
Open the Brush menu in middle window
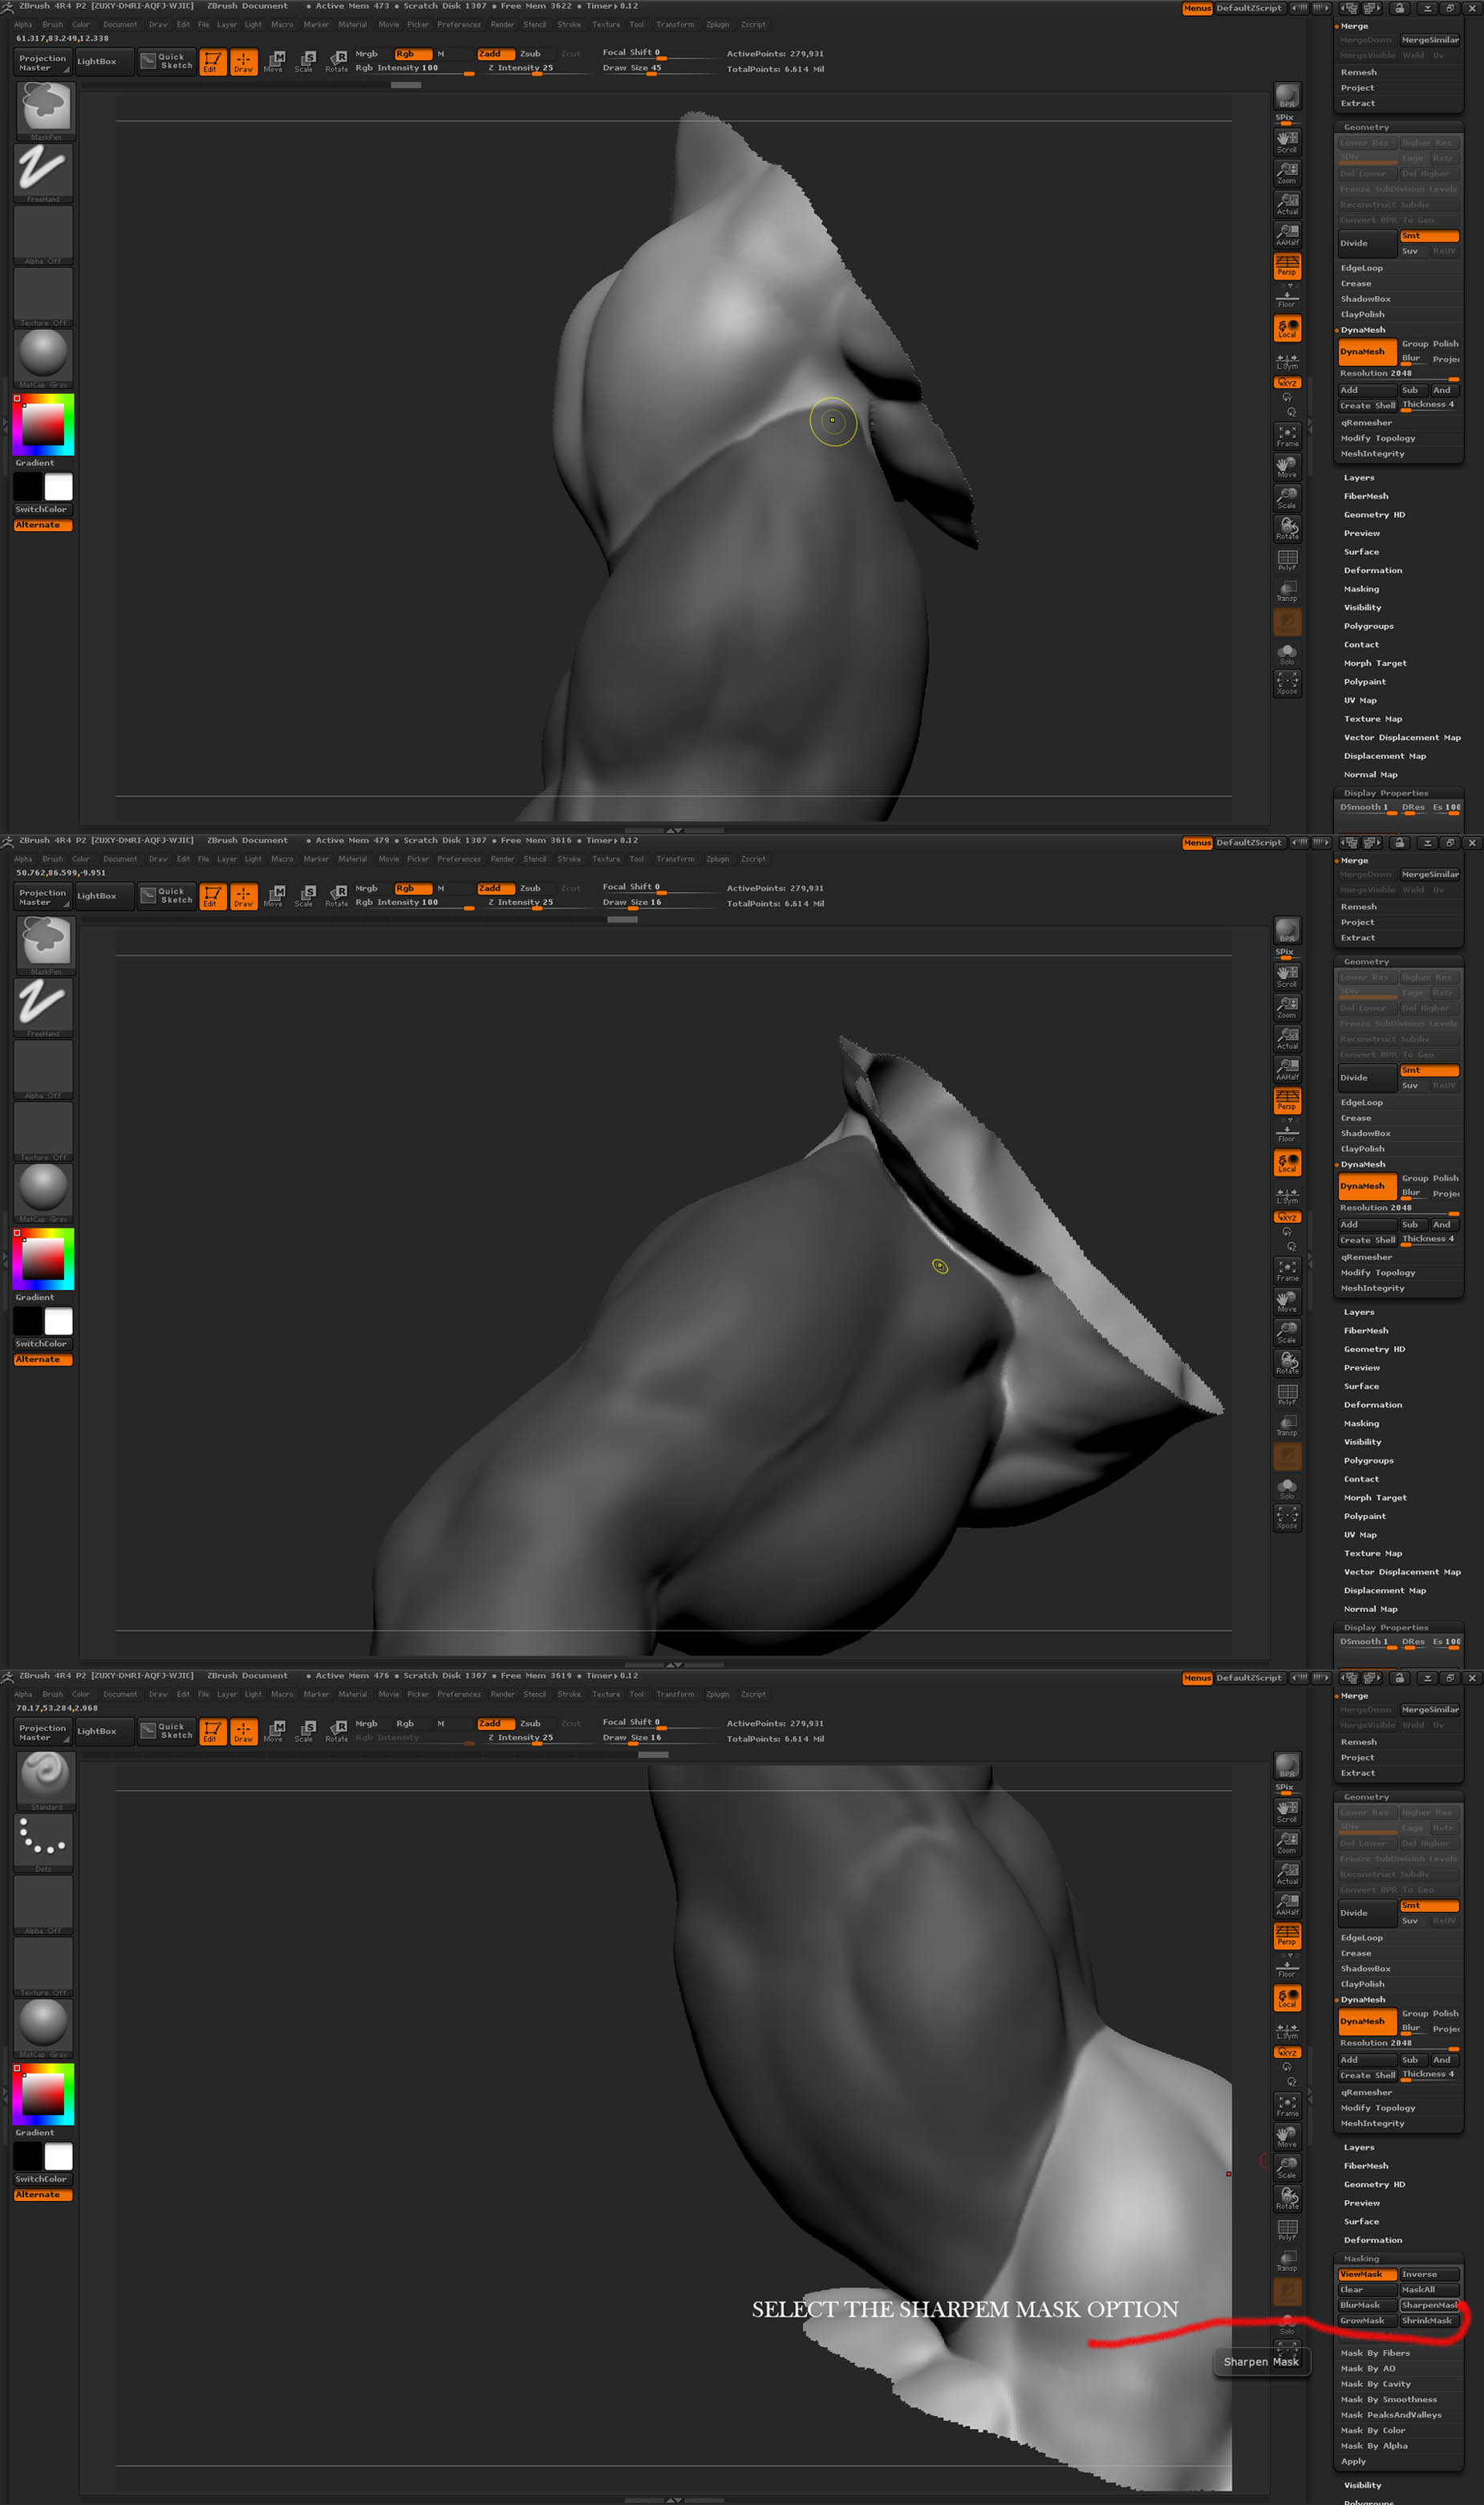tap(52, 859)
